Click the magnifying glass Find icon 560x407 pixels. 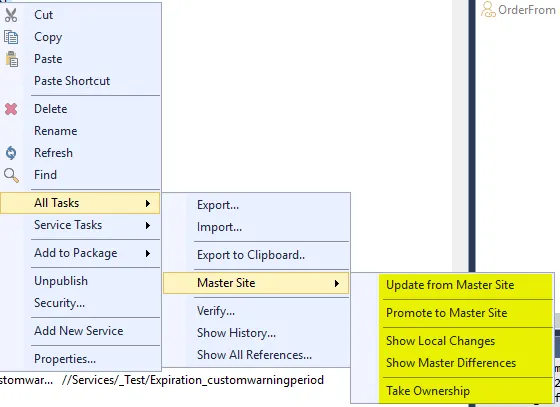tap(11, 175)
